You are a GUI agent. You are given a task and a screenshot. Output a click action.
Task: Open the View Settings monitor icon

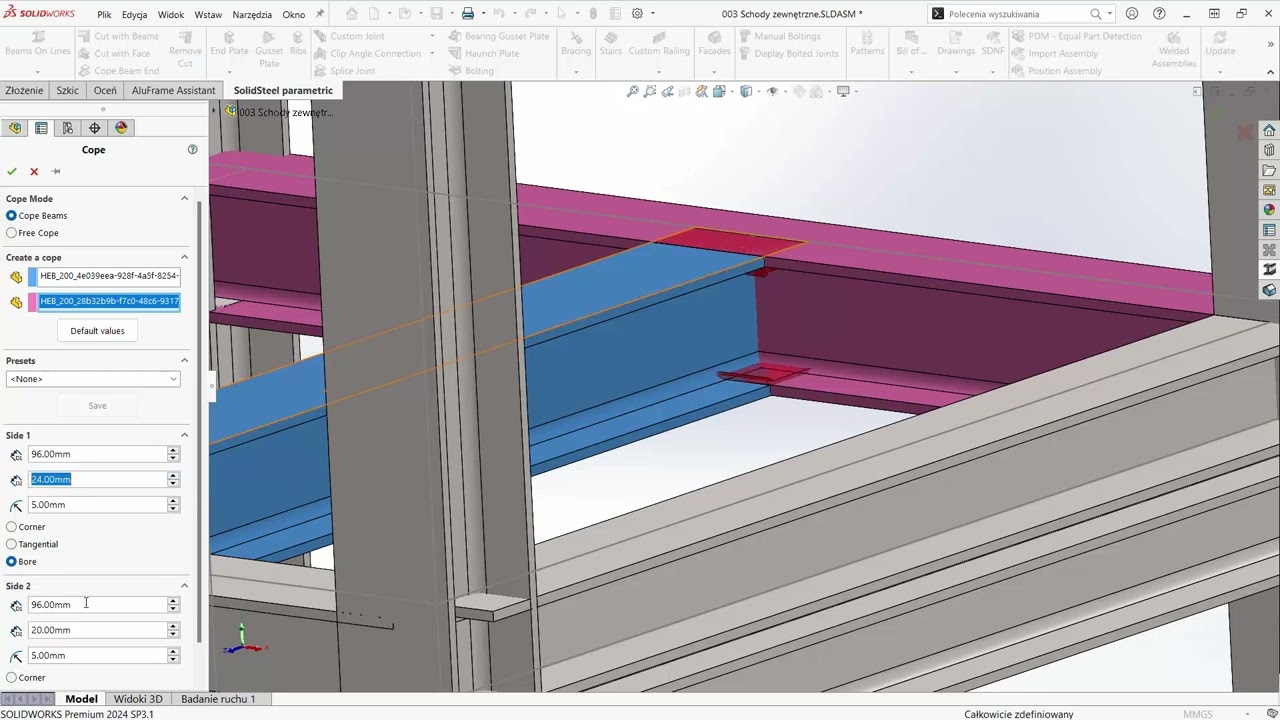pos(843,92)
